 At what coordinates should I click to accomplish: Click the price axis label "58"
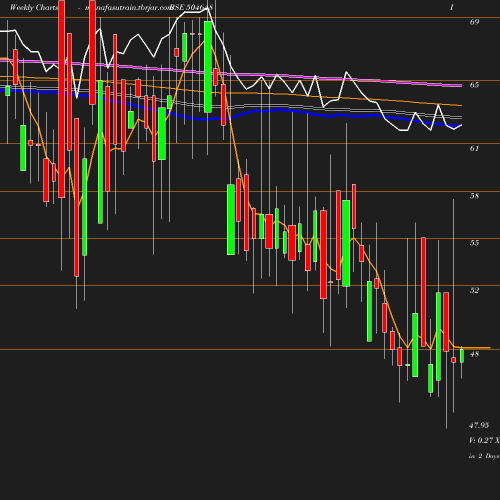coord(474,196)
